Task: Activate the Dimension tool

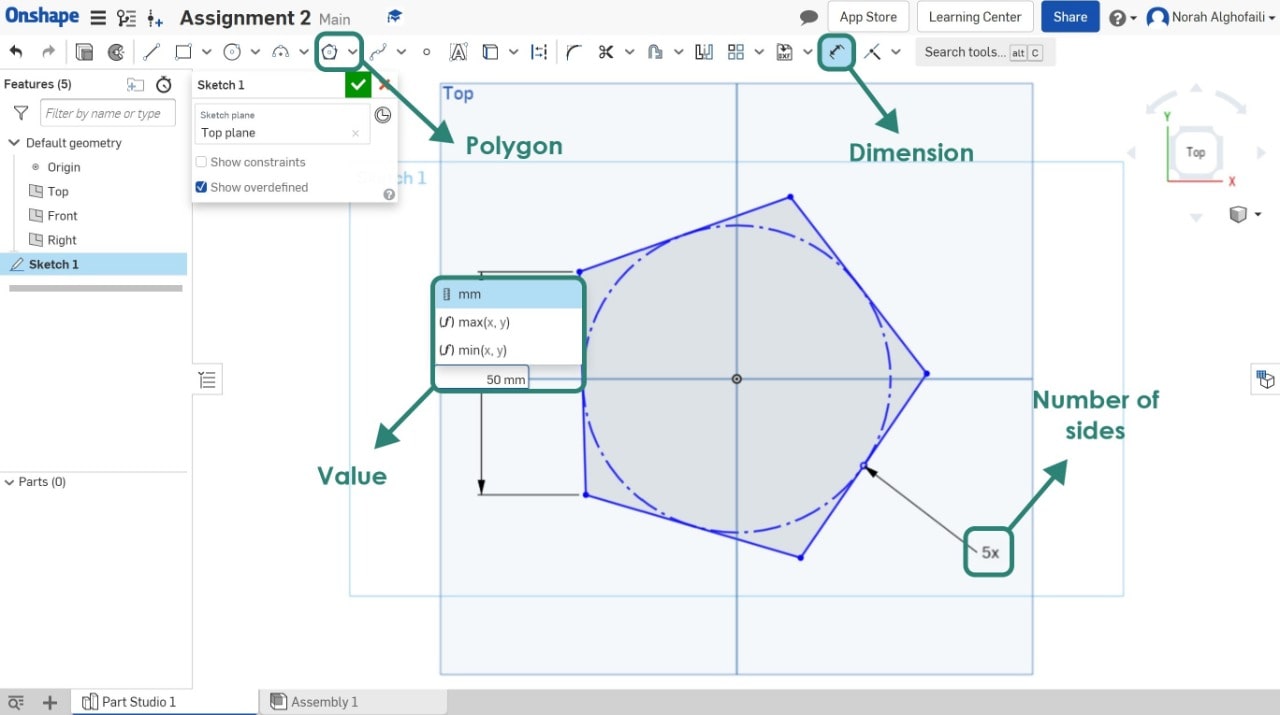Action: coord(837,52)
